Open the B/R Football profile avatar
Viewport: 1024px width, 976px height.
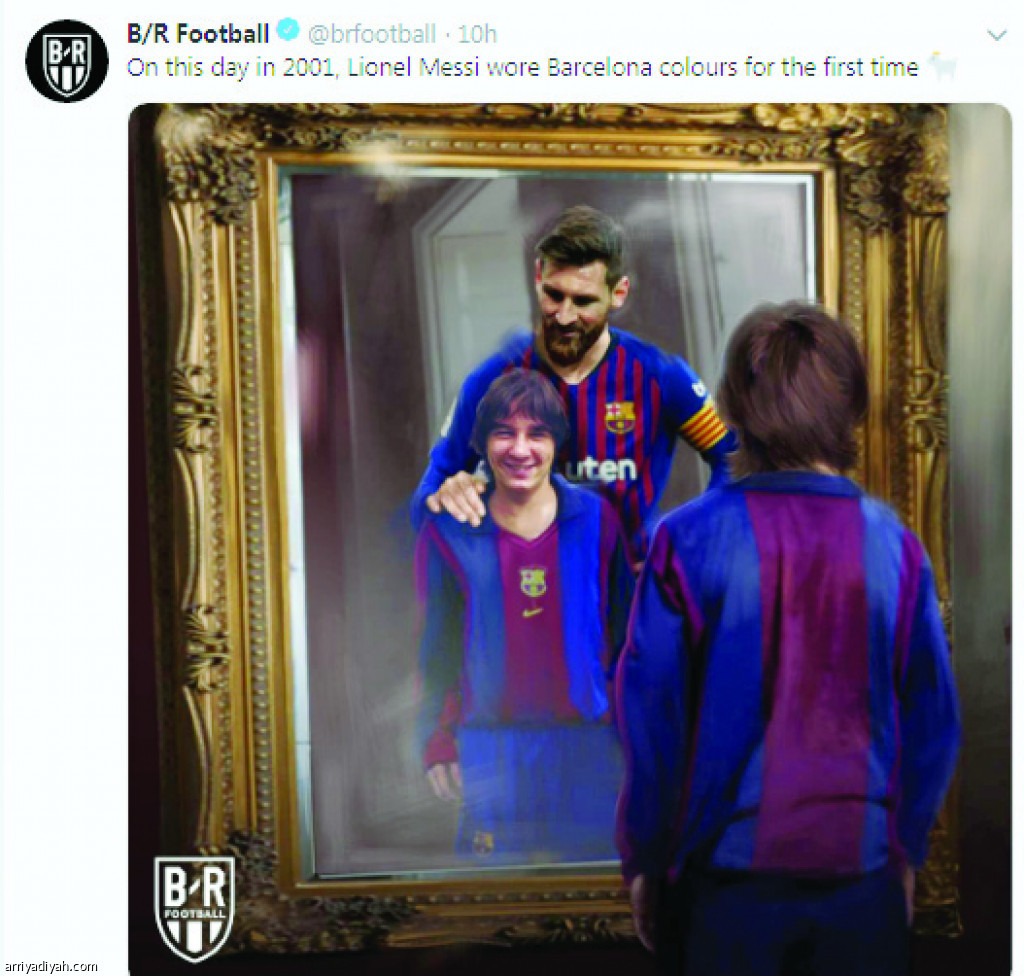tap(67, 60)
